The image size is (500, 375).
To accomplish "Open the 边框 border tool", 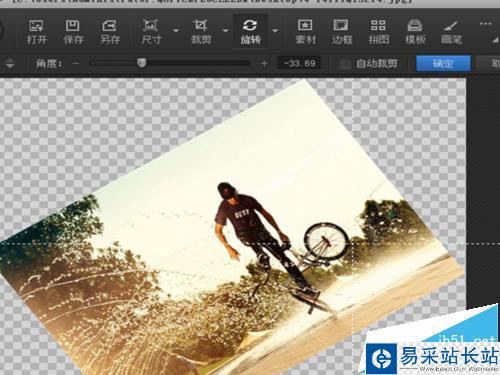I will tap(341, 32).
